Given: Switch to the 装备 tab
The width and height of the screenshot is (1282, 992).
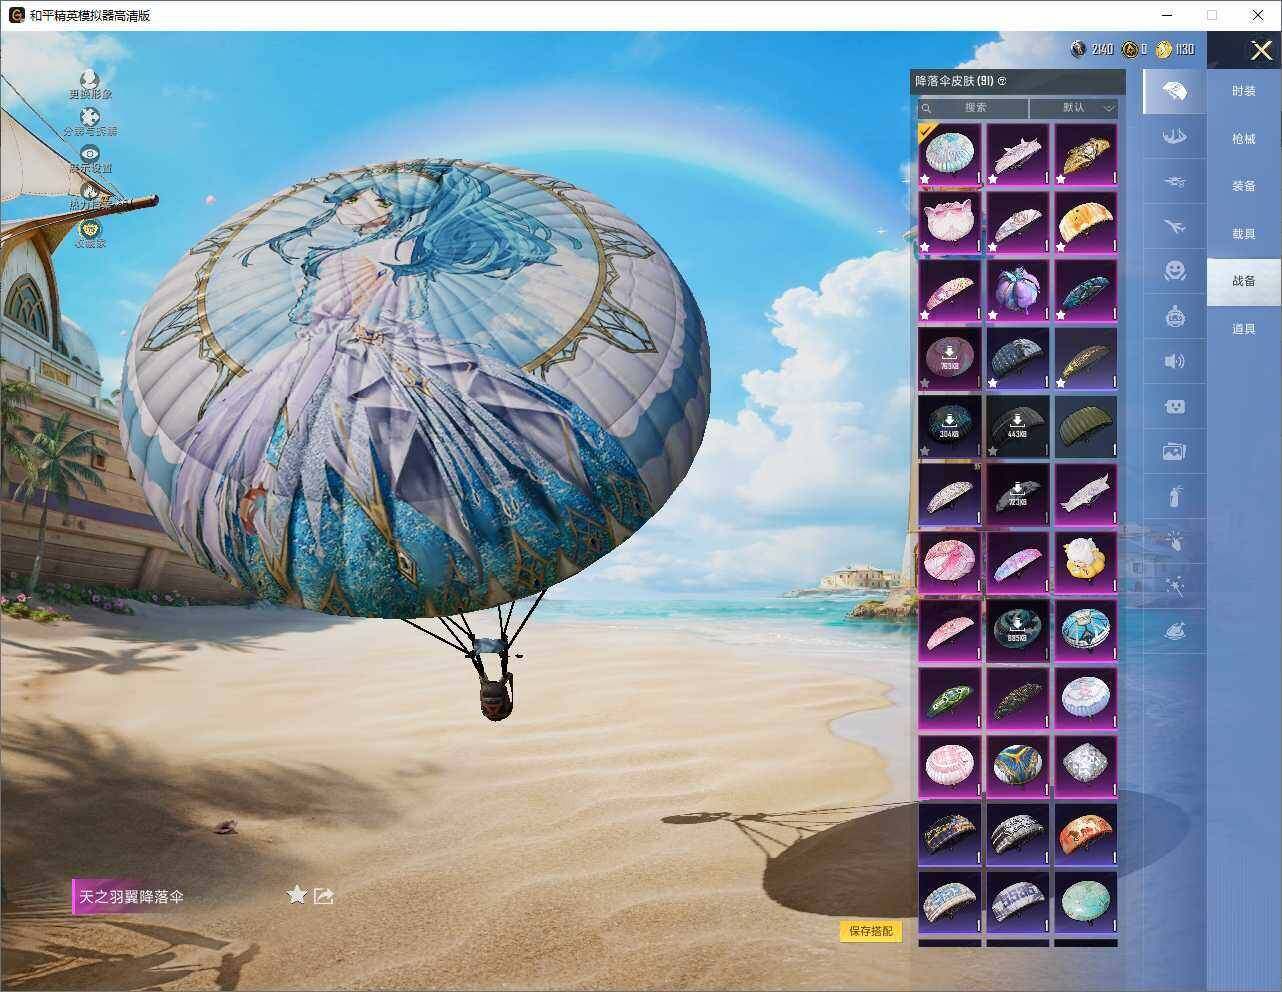Looking at the screenshot, I should (1244, 186).
